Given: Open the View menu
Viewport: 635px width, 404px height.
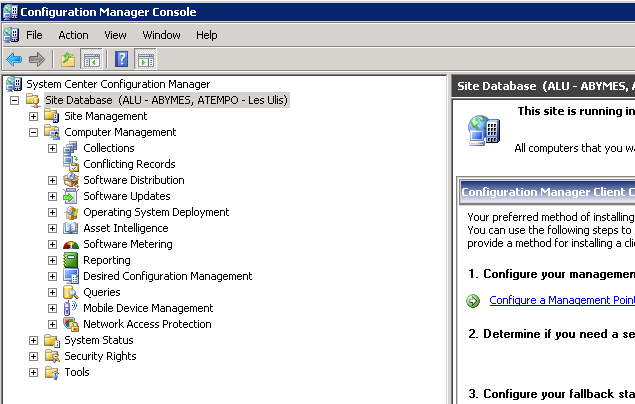Looking at the screenshot, I should coord(115,35).
